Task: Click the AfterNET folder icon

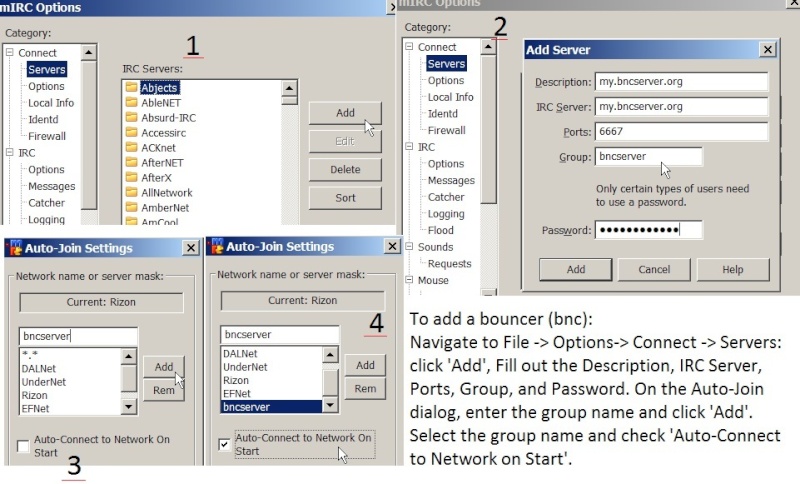Action: coord(132,163)
